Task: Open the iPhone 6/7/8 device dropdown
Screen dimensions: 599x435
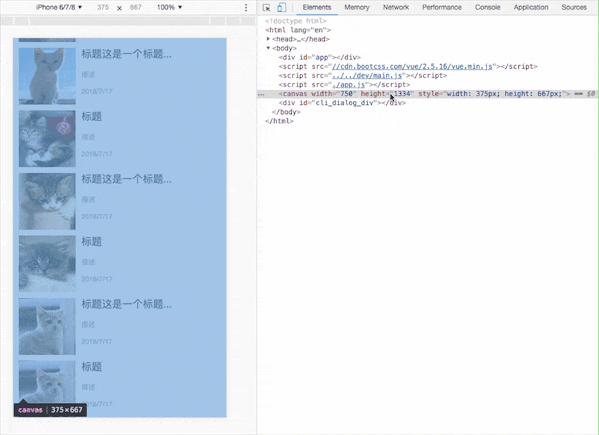Action: pos(59,7)
